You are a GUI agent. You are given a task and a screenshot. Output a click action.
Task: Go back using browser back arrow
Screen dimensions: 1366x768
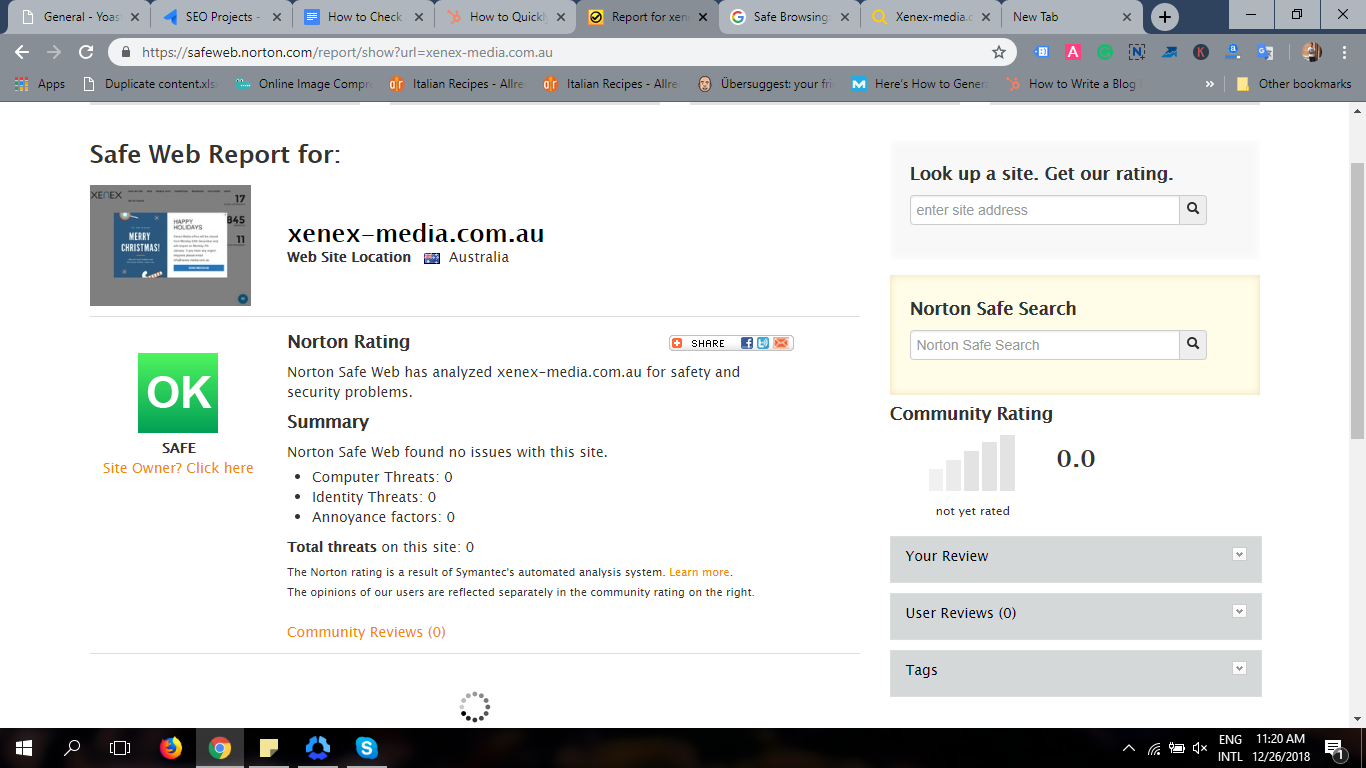coord(22,52)
